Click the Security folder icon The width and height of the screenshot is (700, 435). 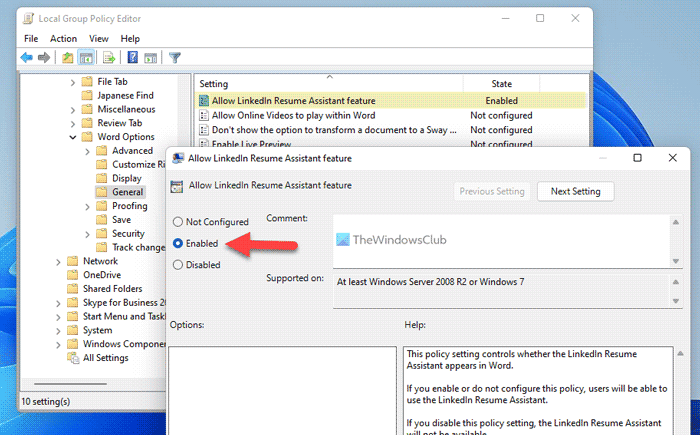click(x=102, y=234)
